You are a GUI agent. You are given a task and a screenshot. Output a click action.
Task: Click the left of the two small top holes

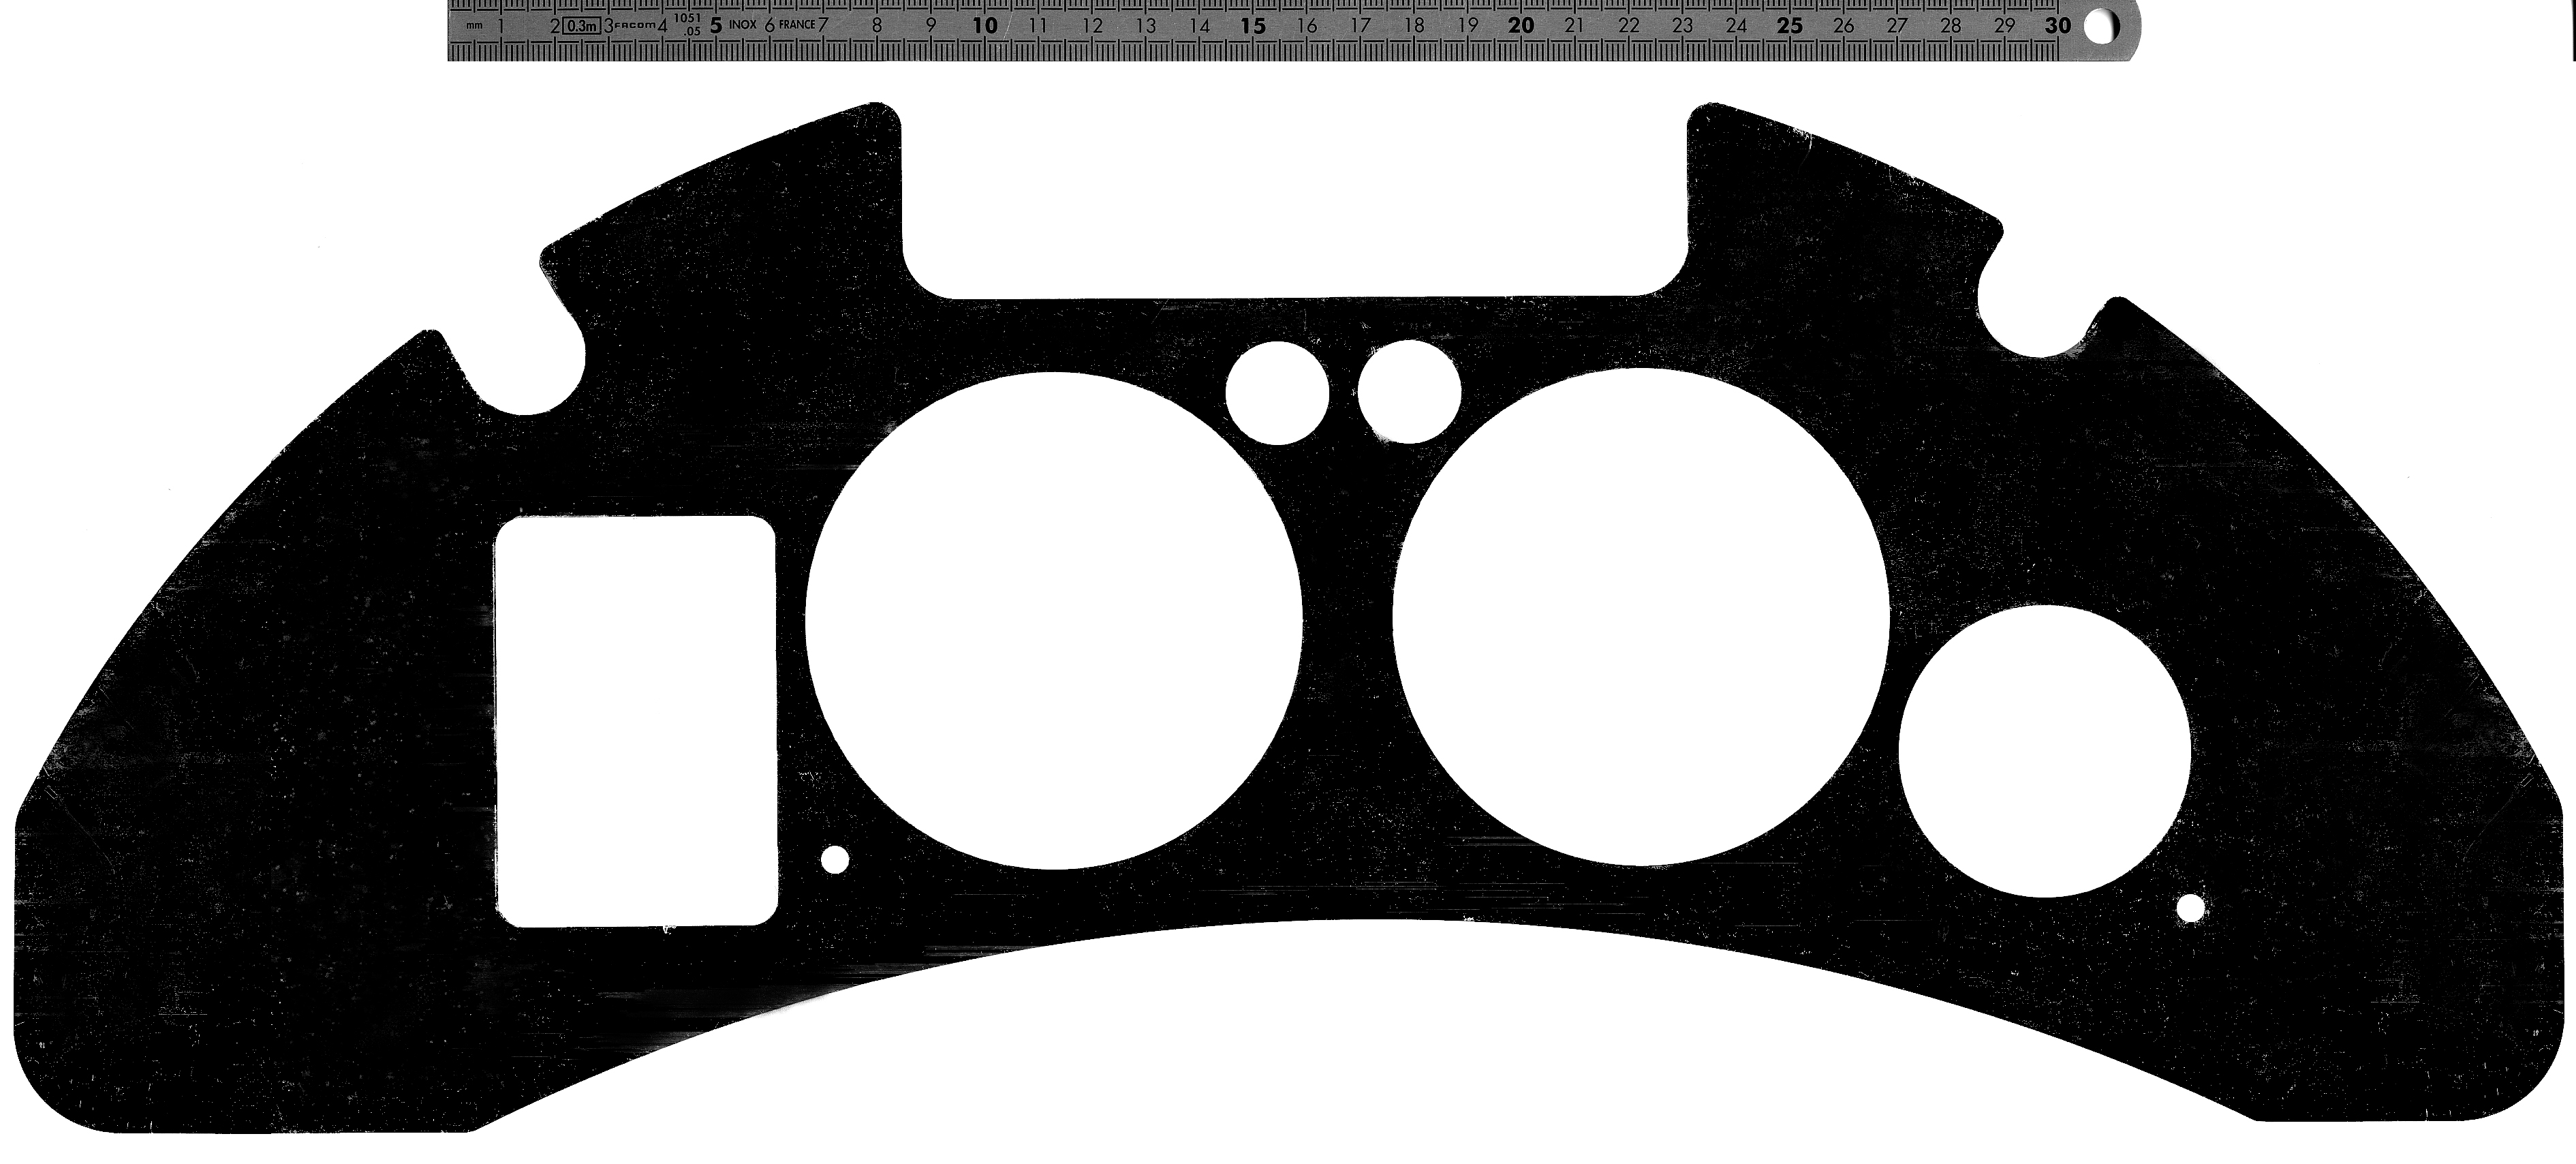(x=1278, y=393)
